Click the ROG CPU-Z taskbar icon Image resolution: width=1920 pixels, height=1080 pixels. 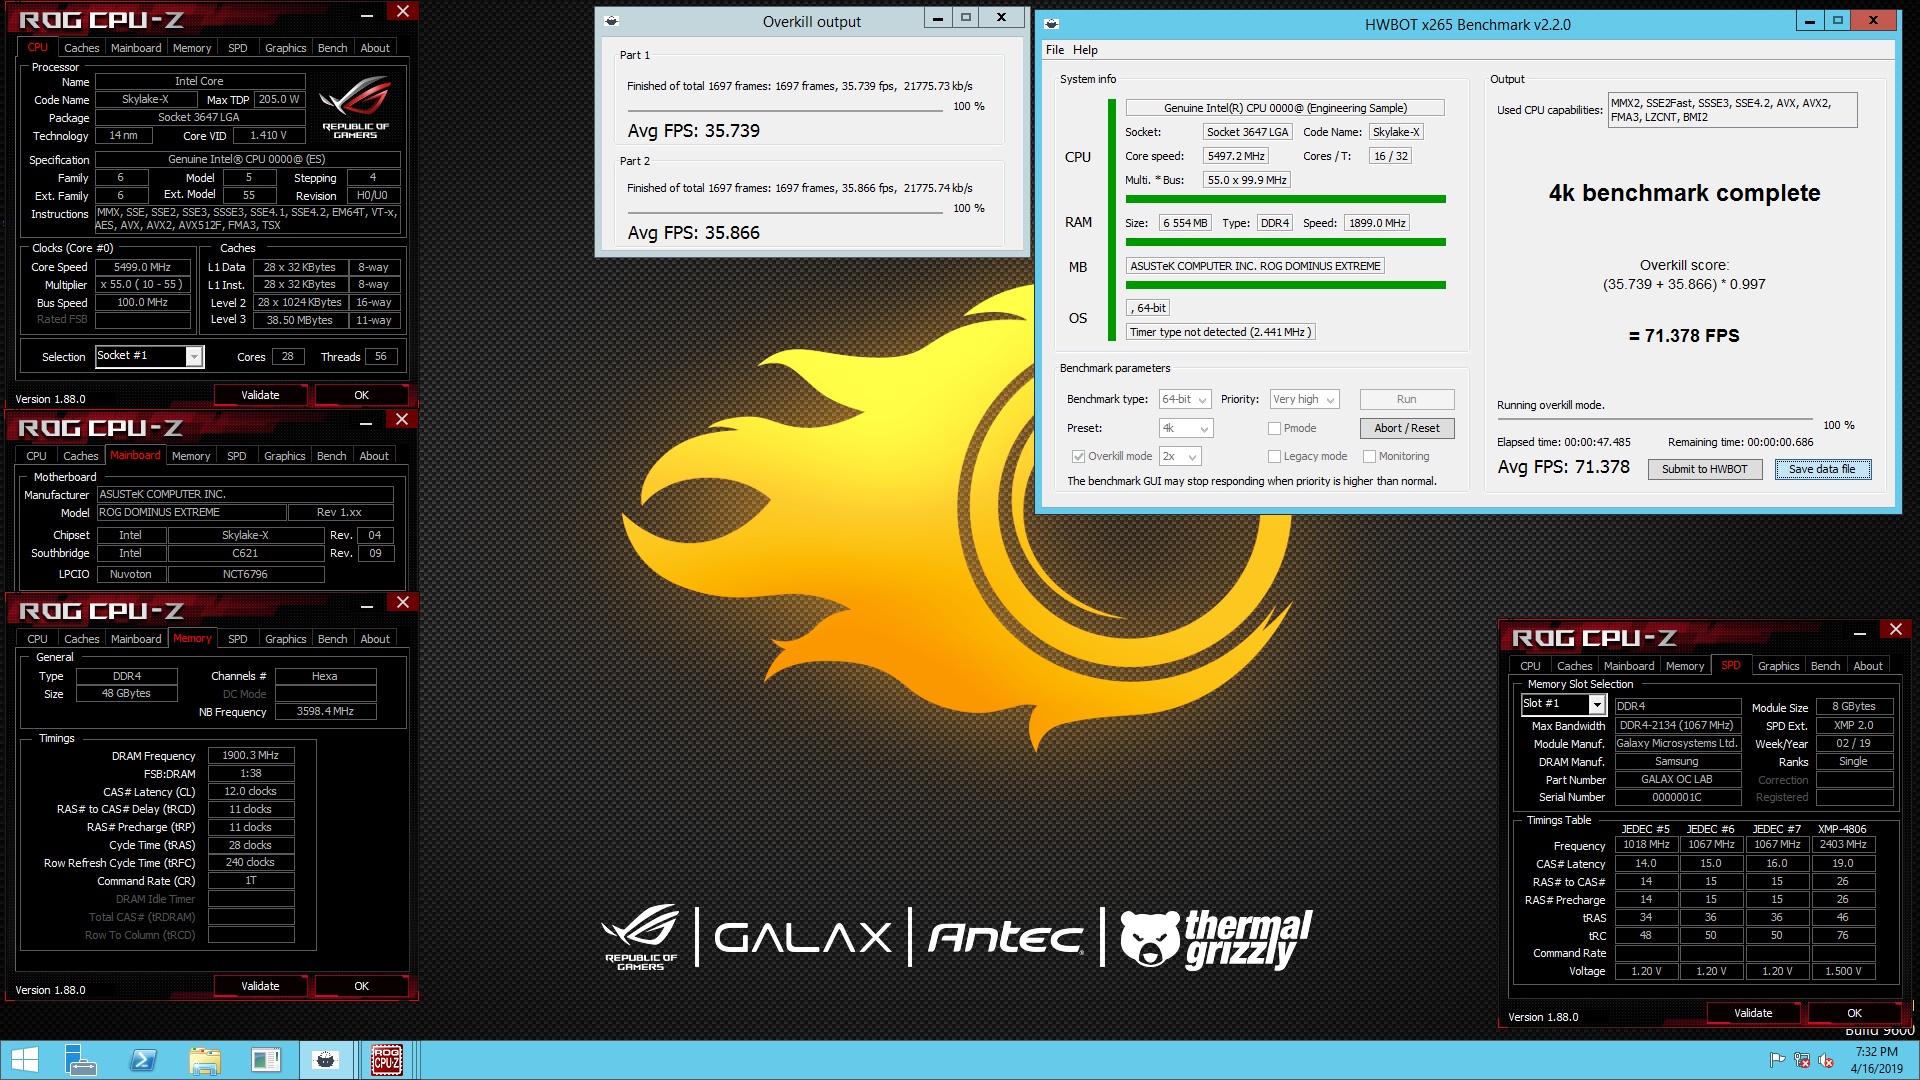pyautogui.click(x=387, y=1060)
